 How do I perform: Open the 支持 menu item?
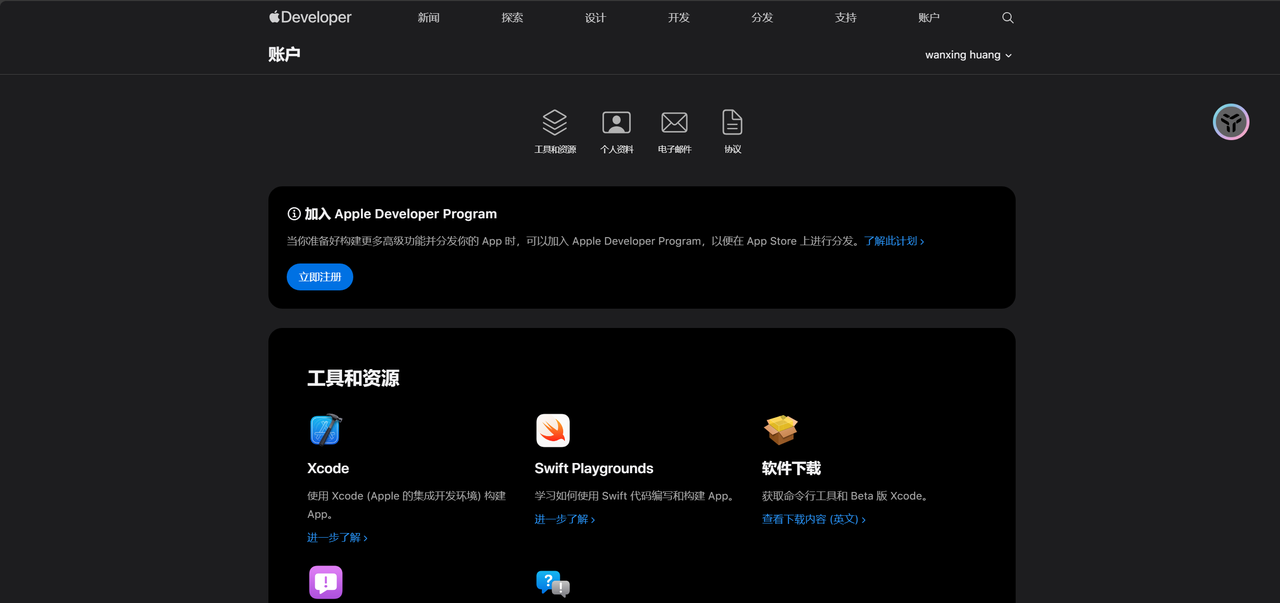pyautogui.click(x=846, y=18)
